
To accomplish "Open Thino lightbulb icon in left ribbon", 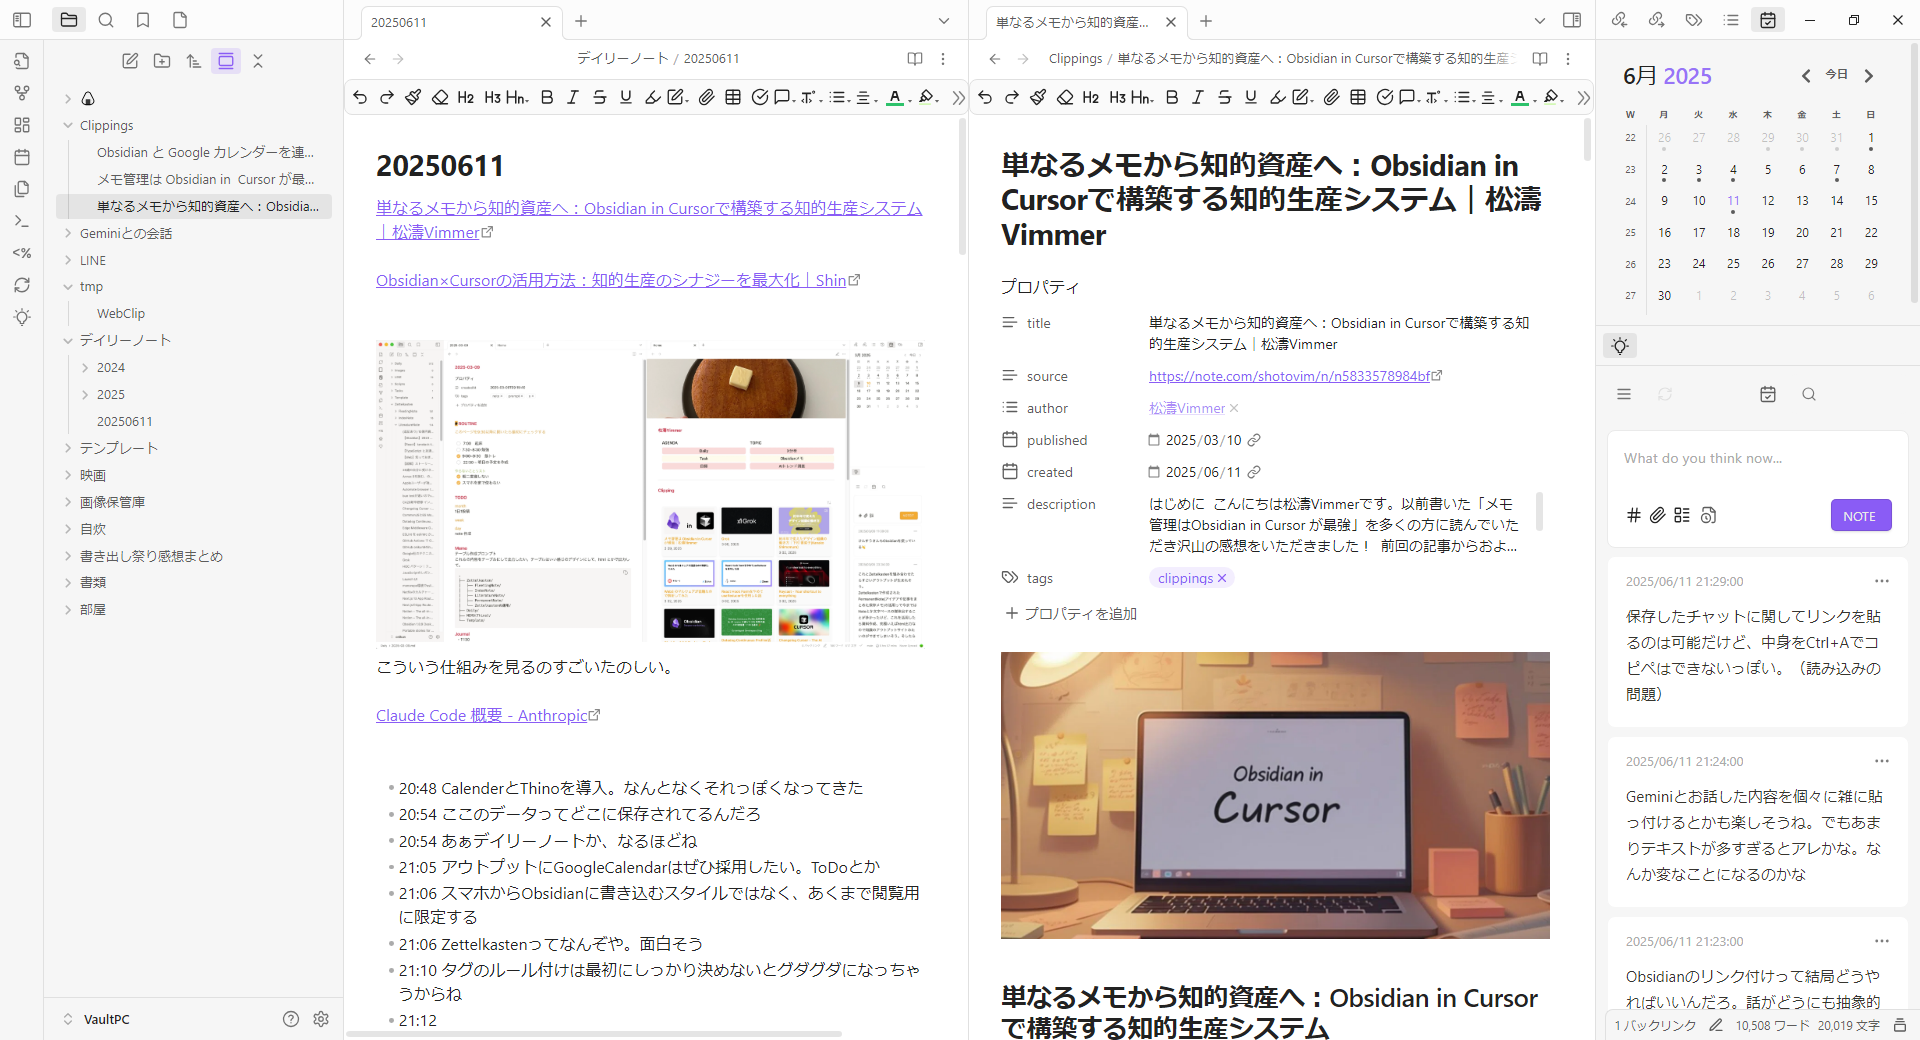I will tap(22, 317).
